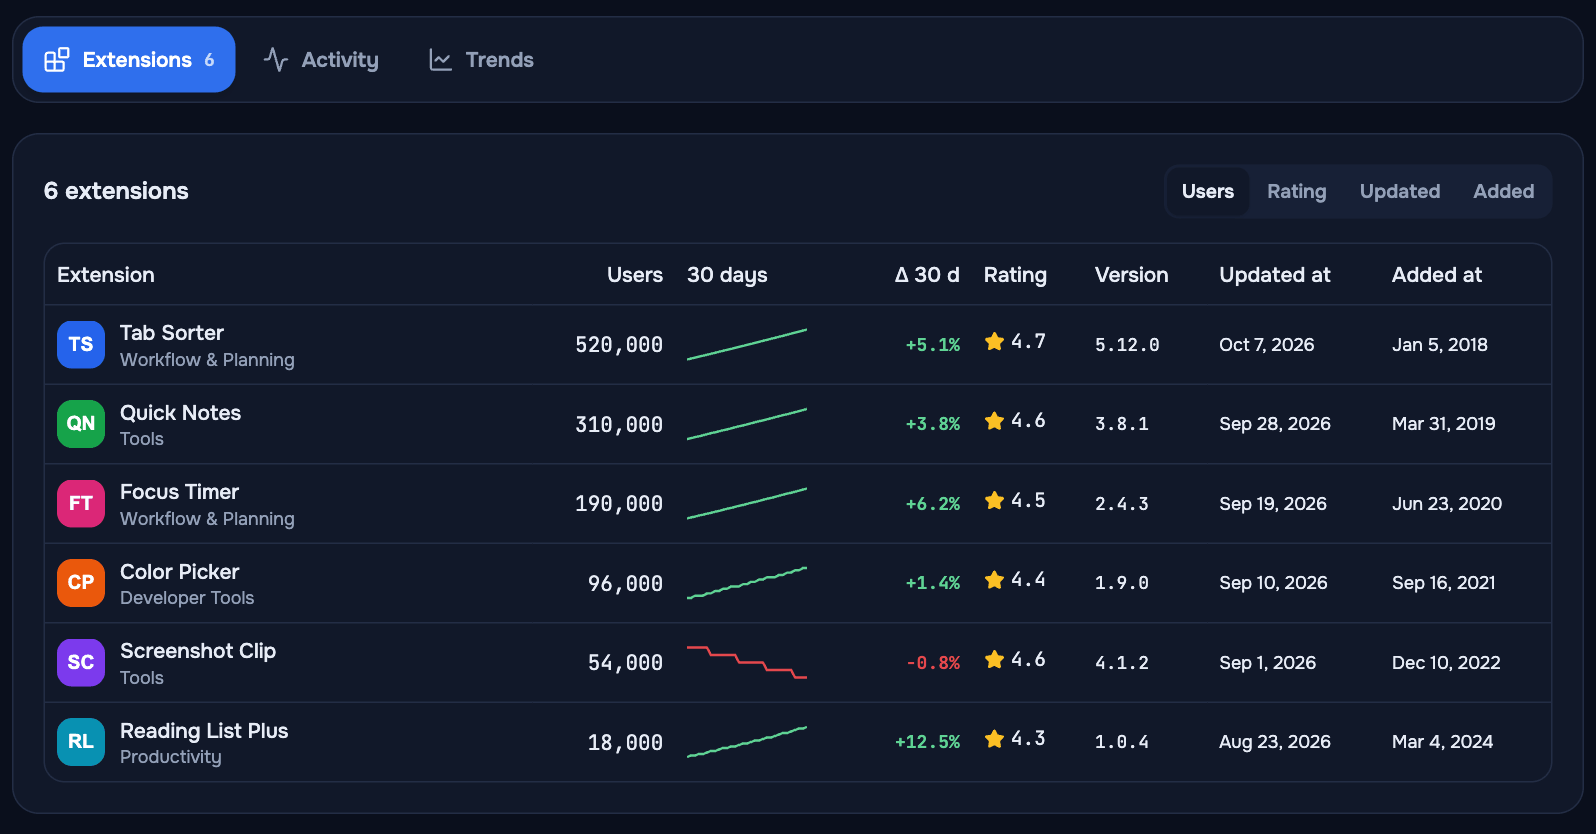Sort extensions by Added

(1503, 191)
